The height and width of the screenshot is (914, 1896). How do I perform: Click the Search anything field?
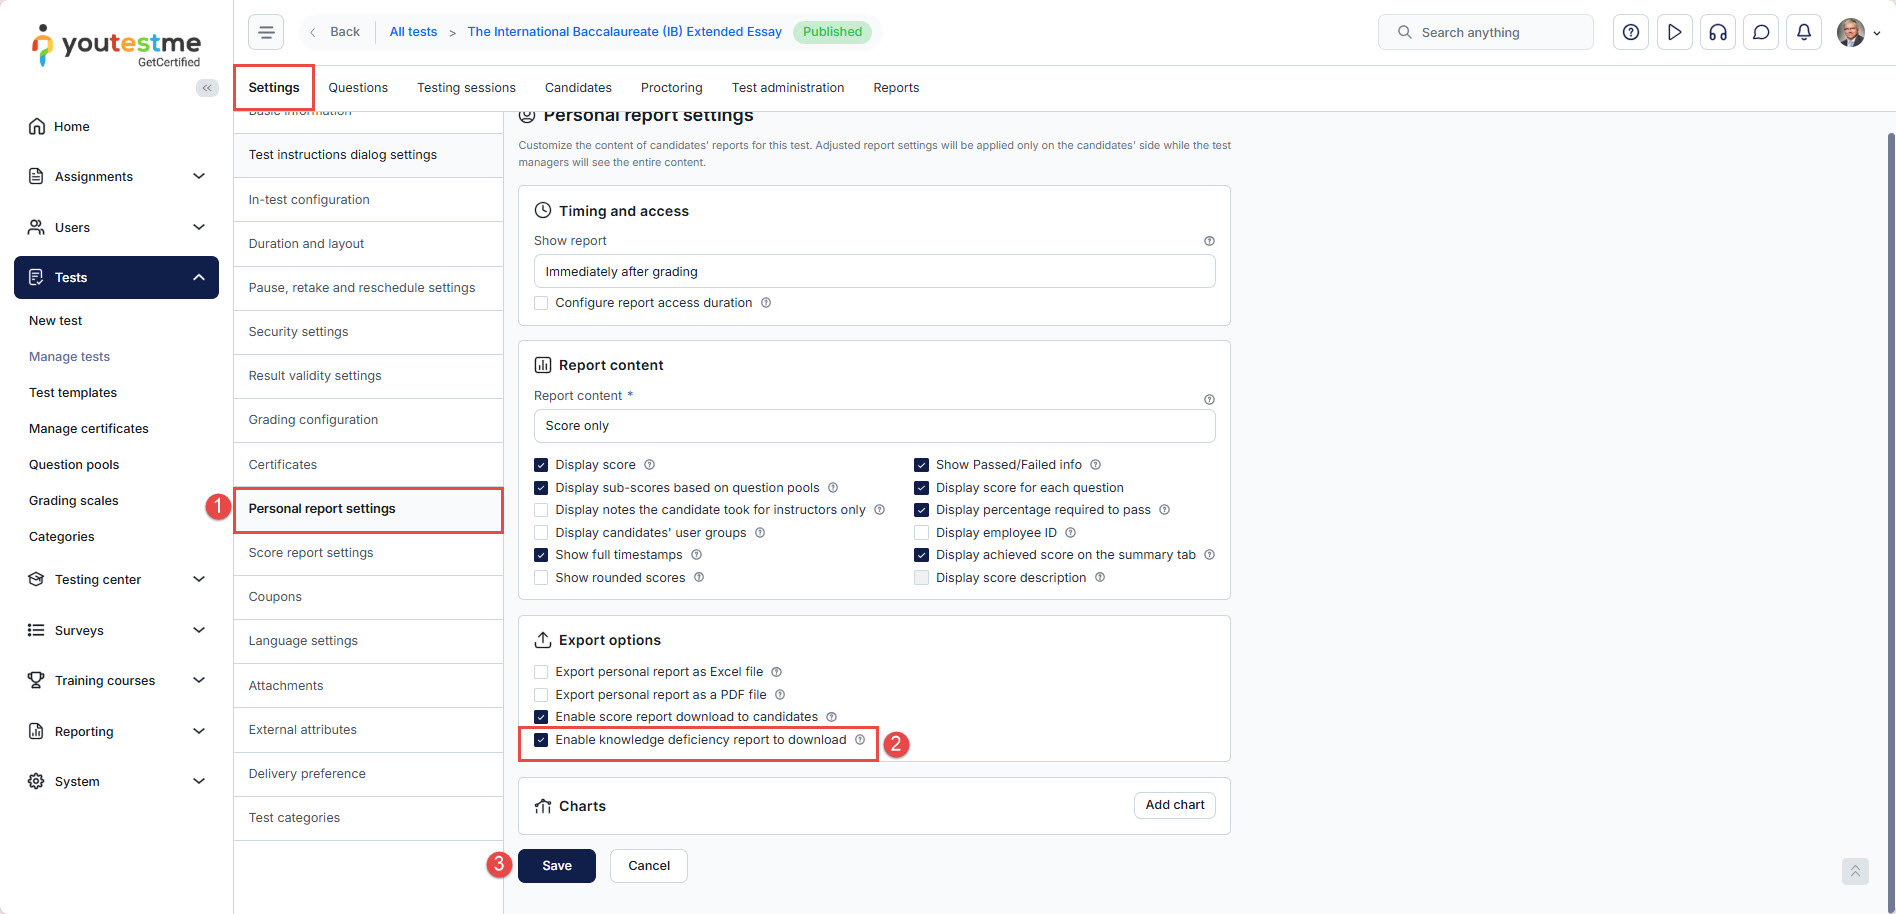coord(1486,32)
